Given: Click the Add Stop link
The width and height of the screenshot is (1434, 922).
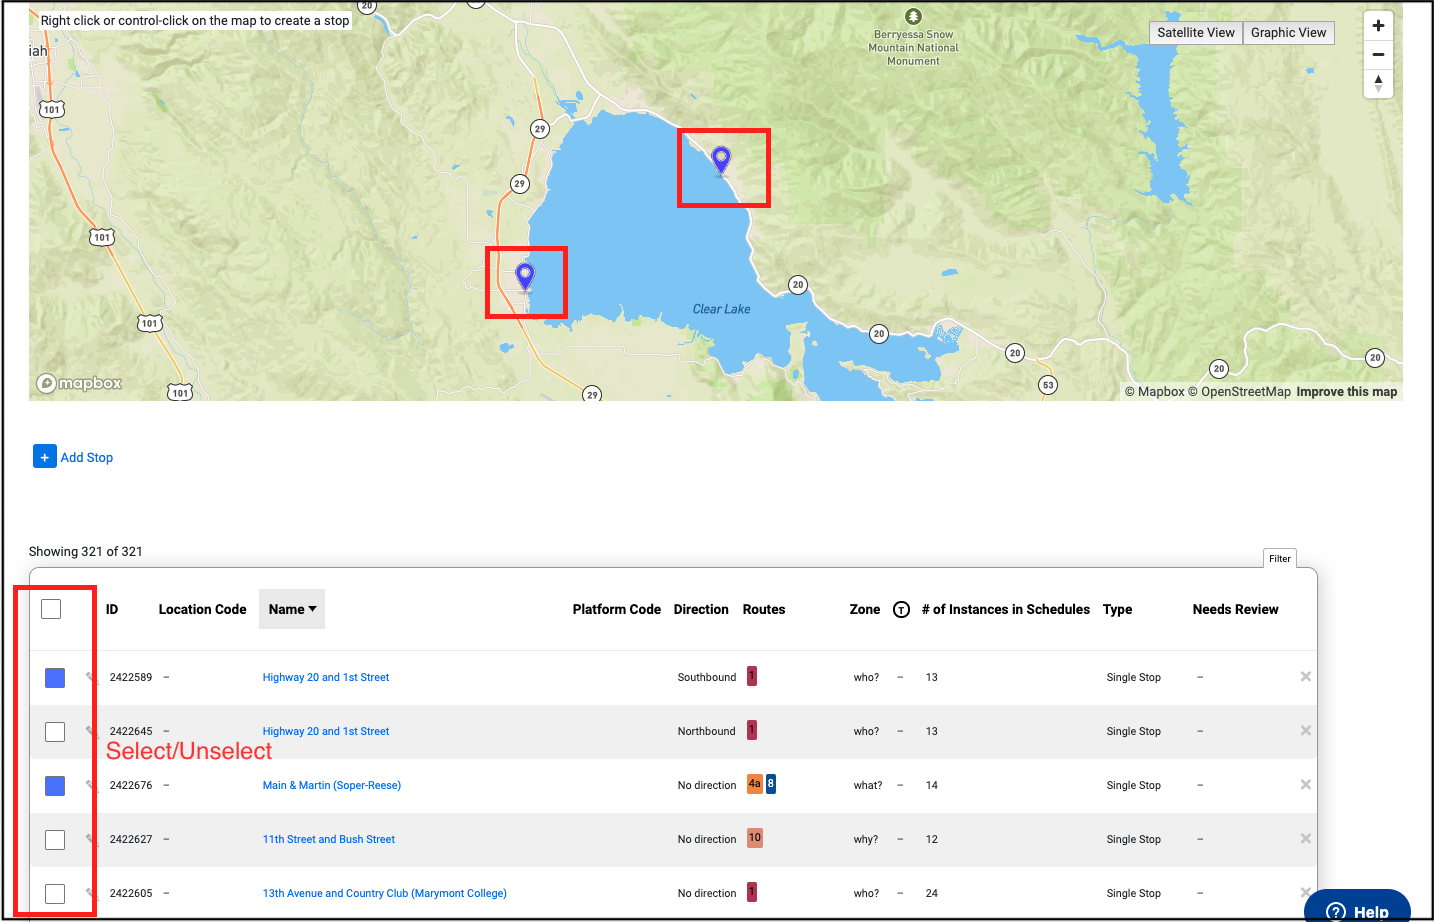Looking at the screenshot, I should coord(87,457).
